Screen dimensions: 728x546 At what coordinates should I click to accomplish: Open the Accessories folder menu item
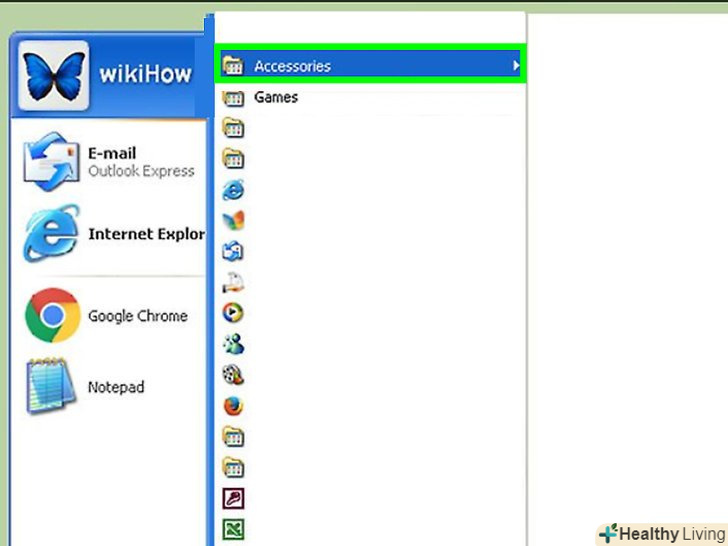click(370, 66)
